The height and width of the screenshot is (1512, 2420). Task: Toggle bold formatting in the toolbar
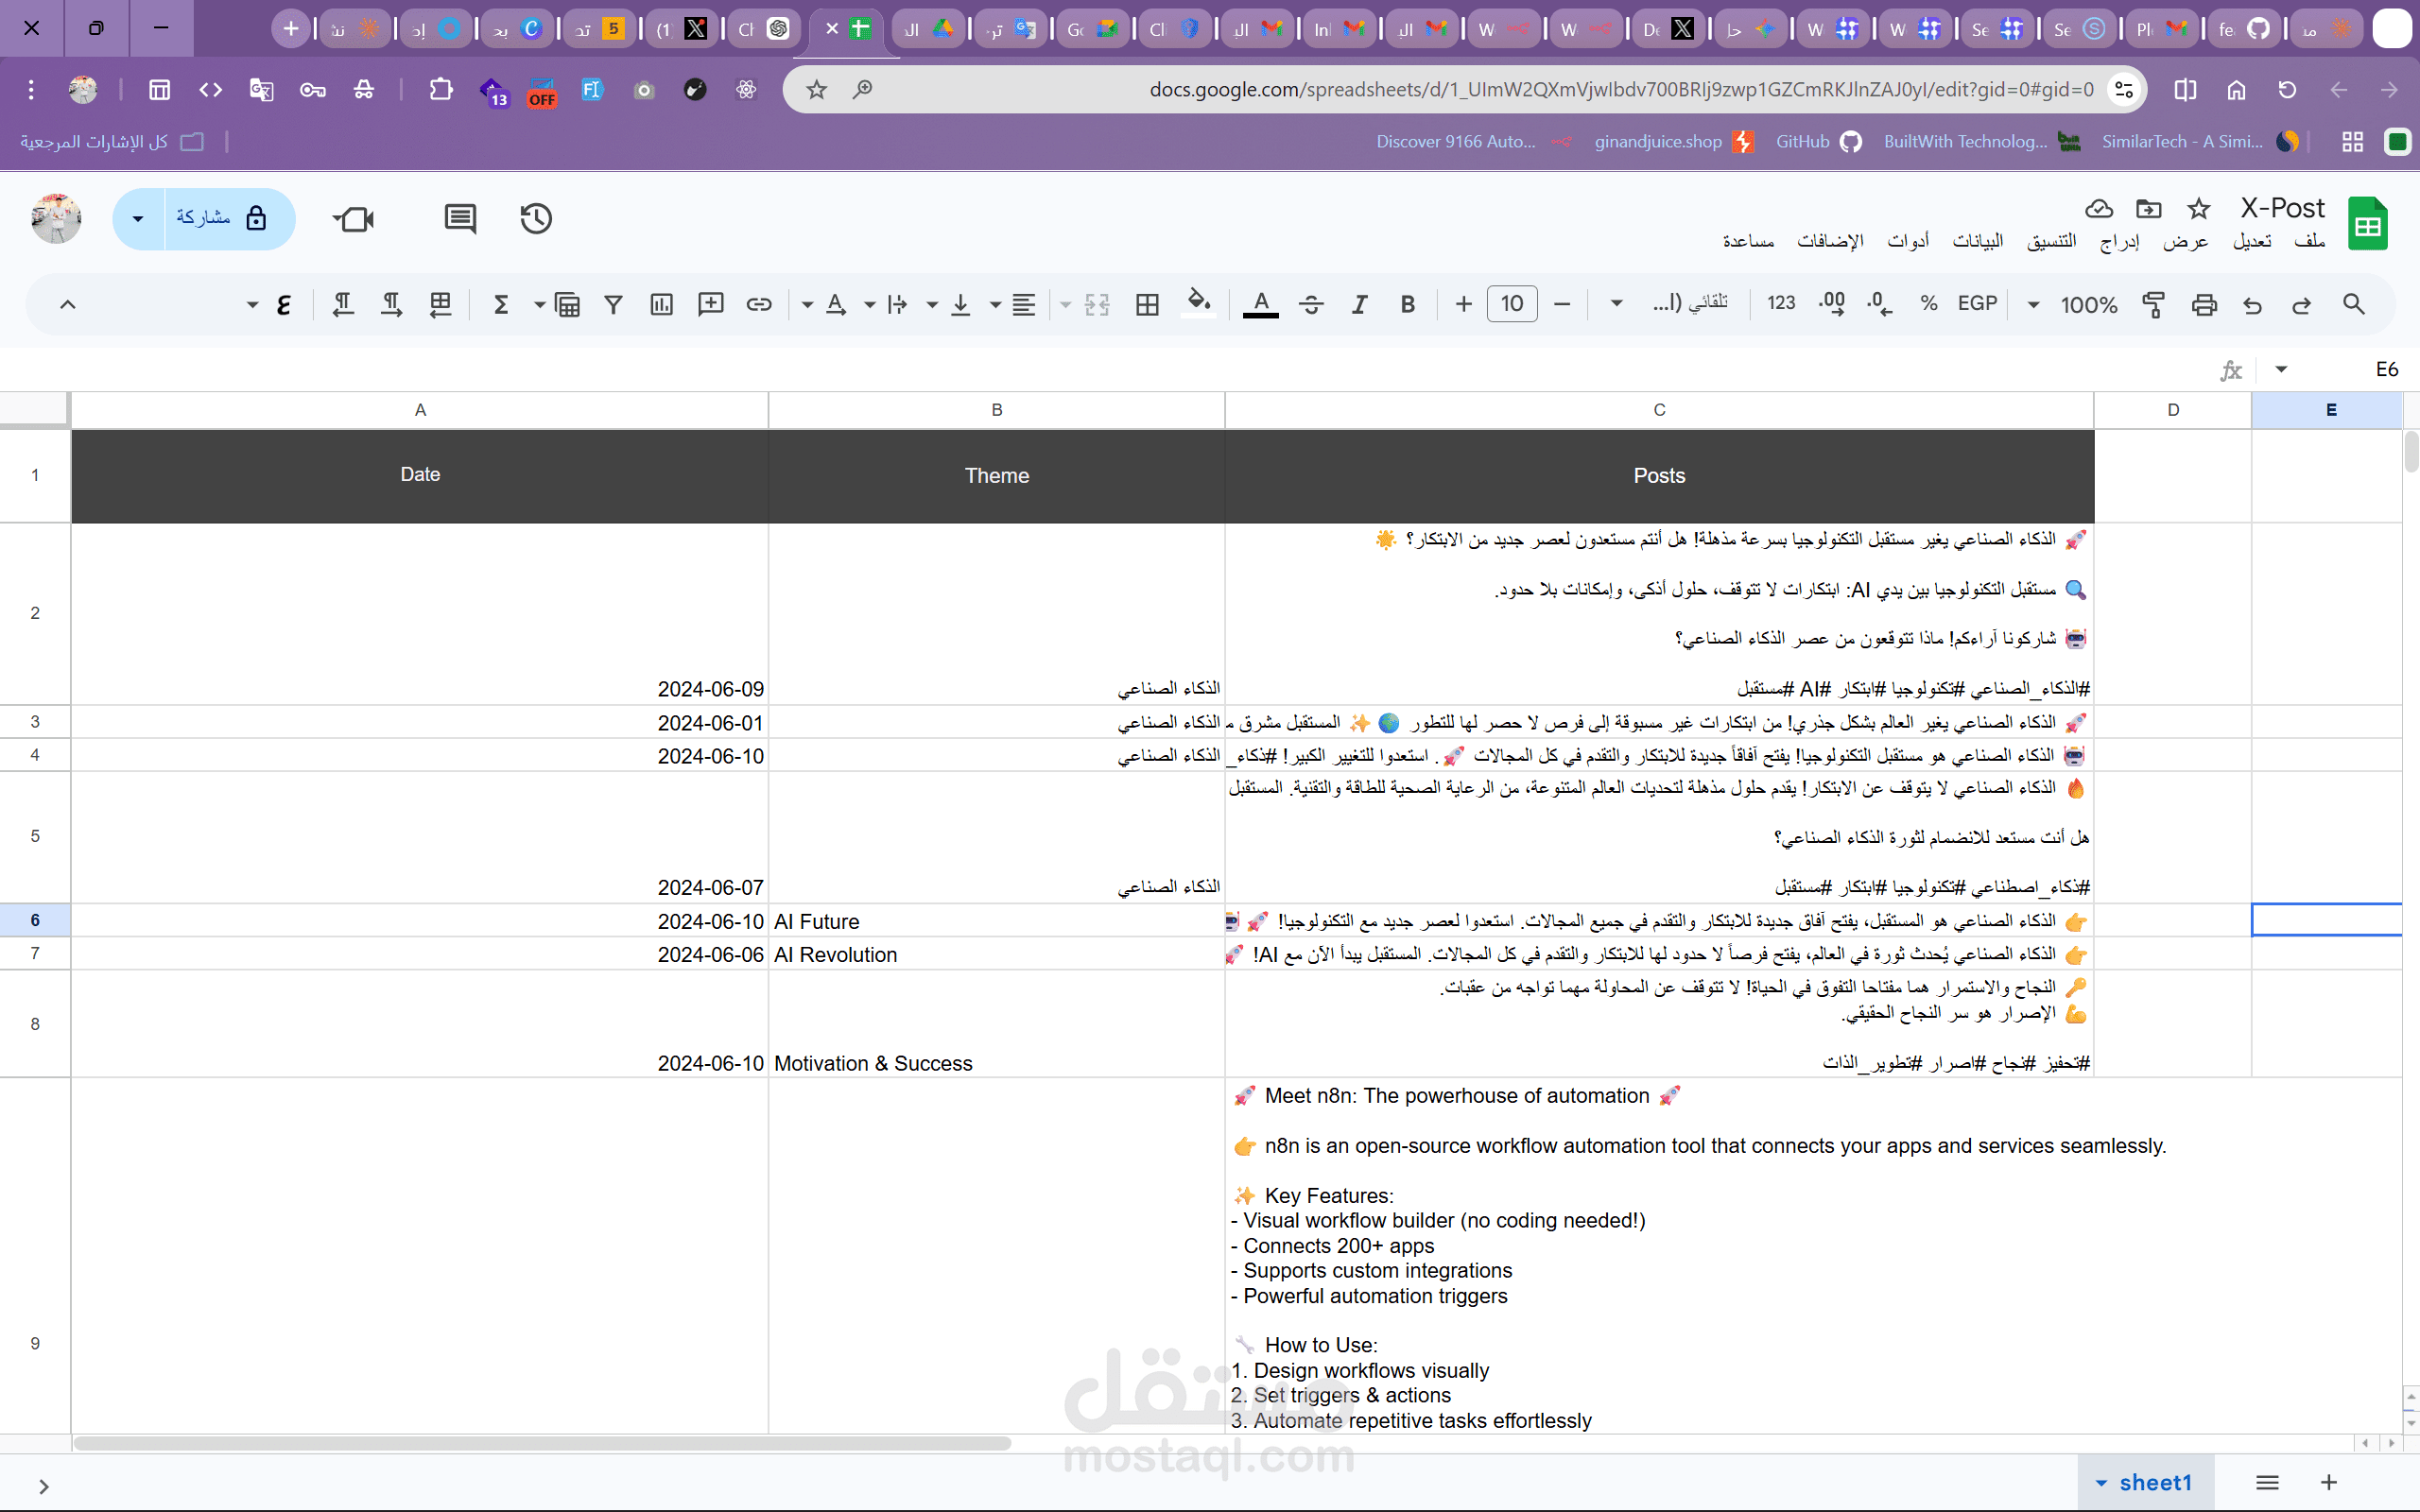pos(1407,304)
